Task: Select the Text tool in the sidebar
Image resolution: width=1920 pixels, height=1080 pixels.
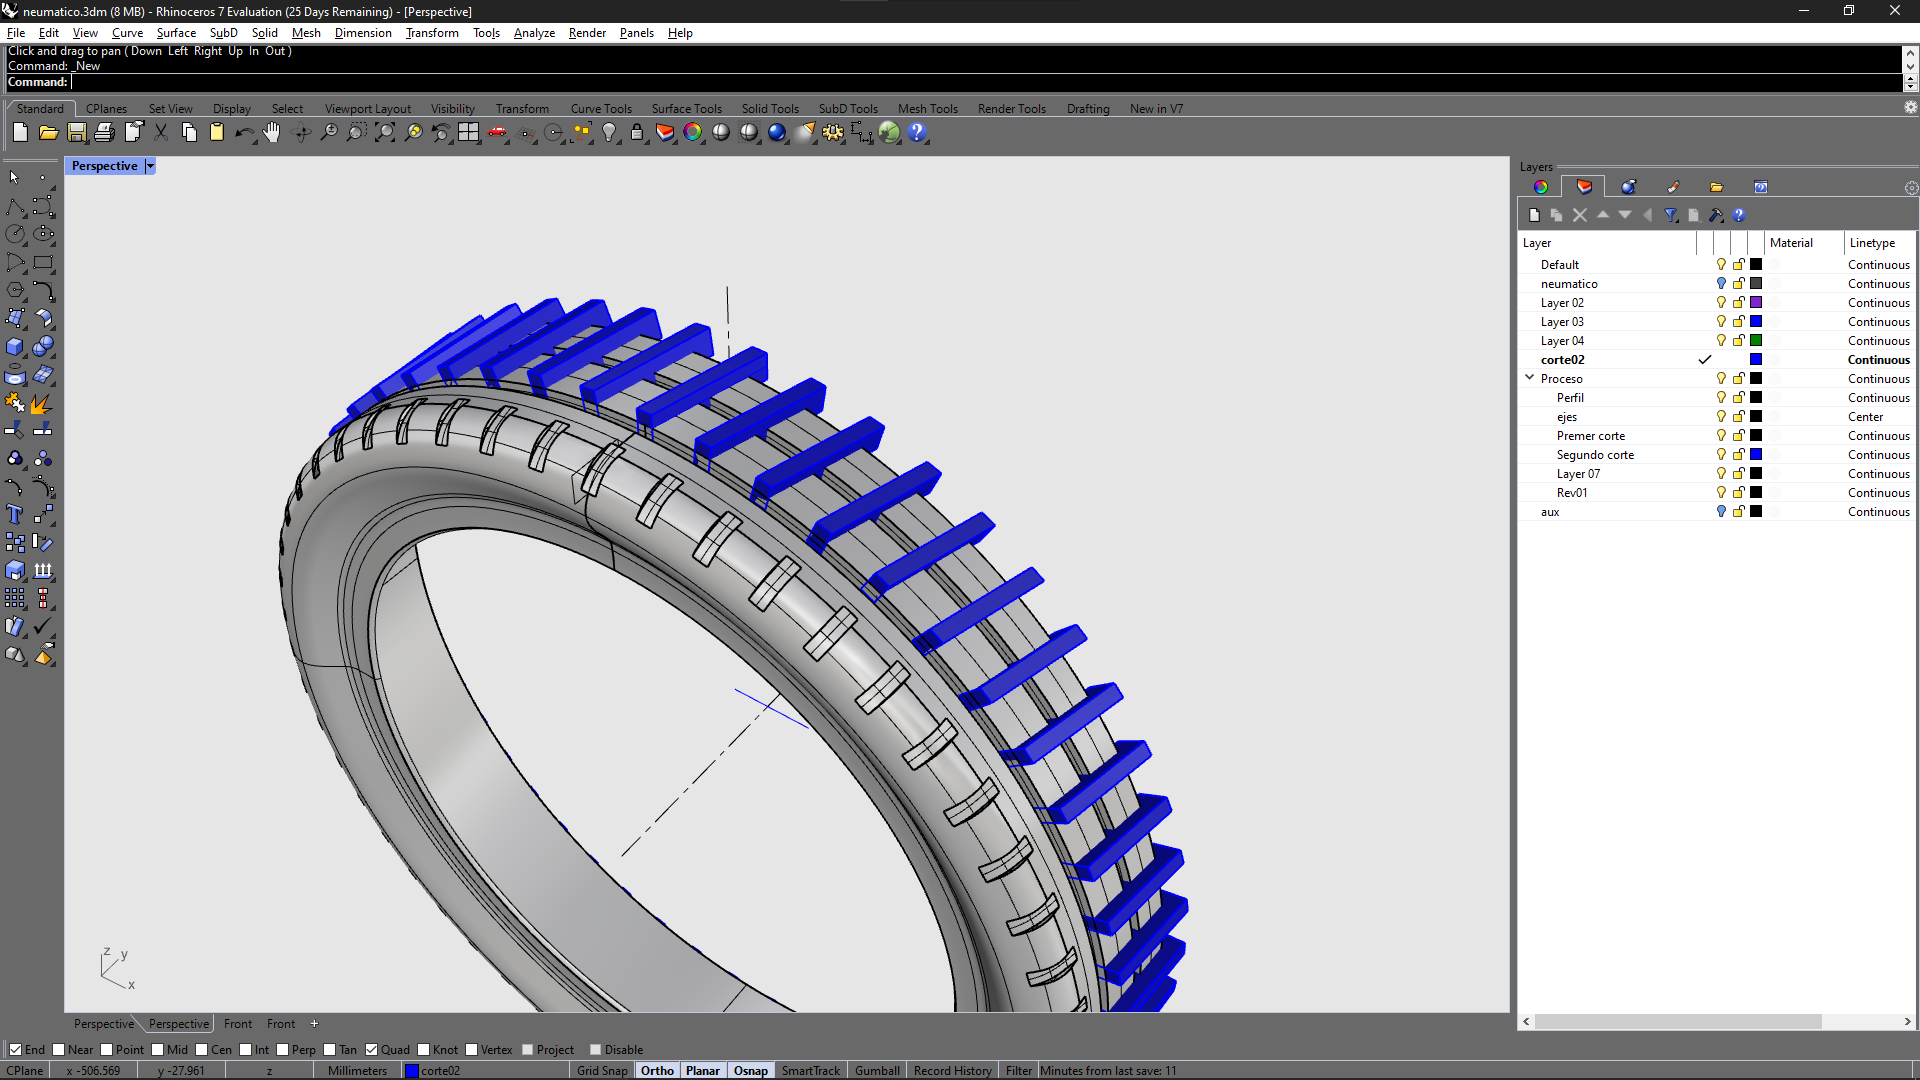Action: [15, 514]
